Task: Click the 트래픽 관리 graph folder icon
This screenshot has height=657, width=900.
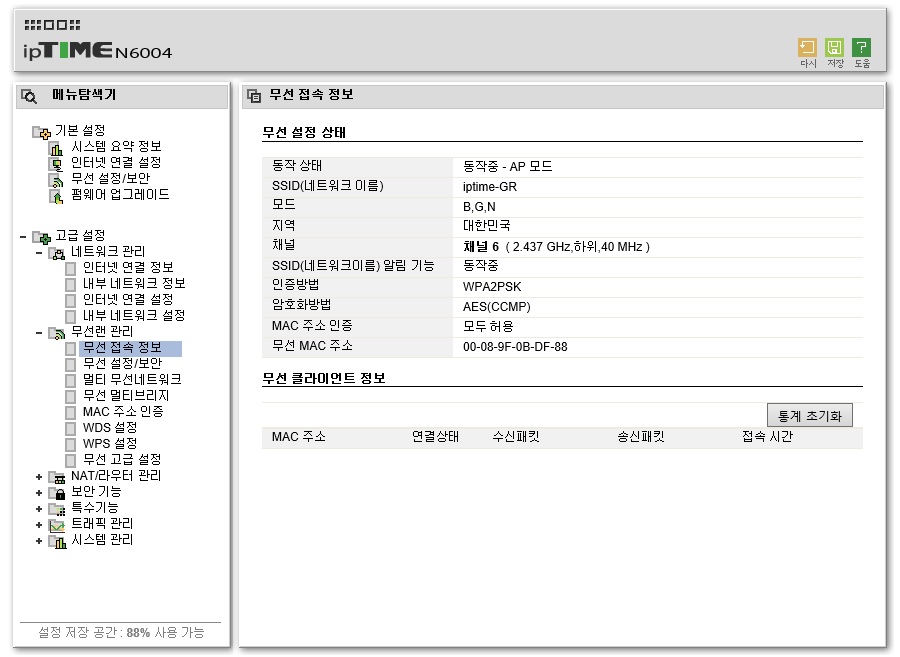Action: click(x=57, y=525)
